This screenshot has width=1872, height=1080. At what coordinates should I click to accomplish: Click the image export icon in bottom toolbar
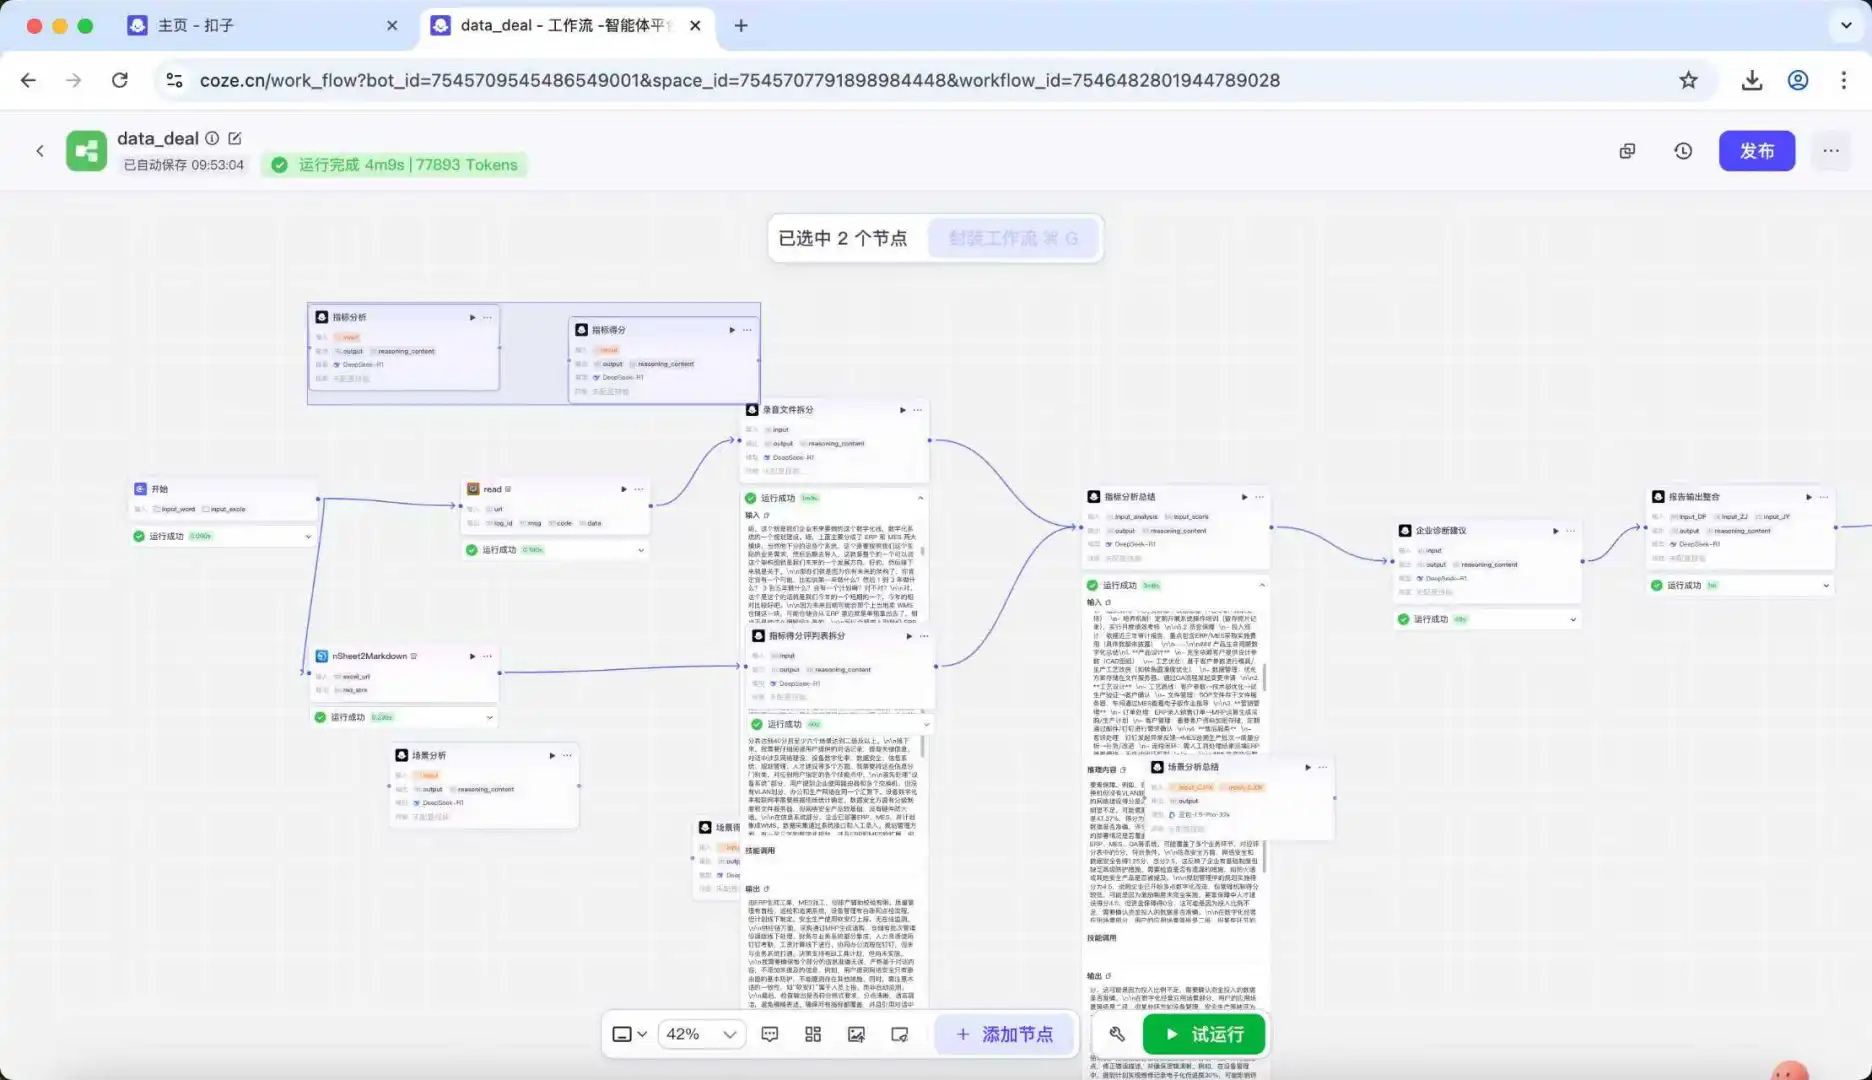[x=856, y=1034]
